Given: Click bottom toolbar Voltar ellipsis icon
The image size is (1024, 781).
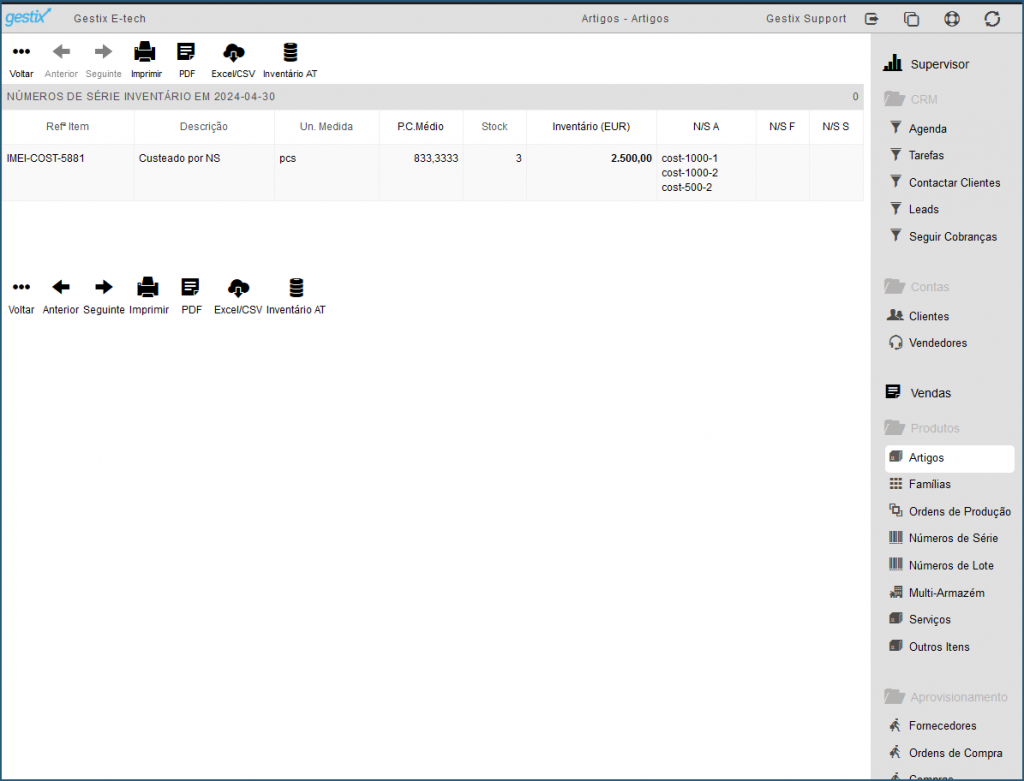Looking at the screenshot, I should pos(22,287).
